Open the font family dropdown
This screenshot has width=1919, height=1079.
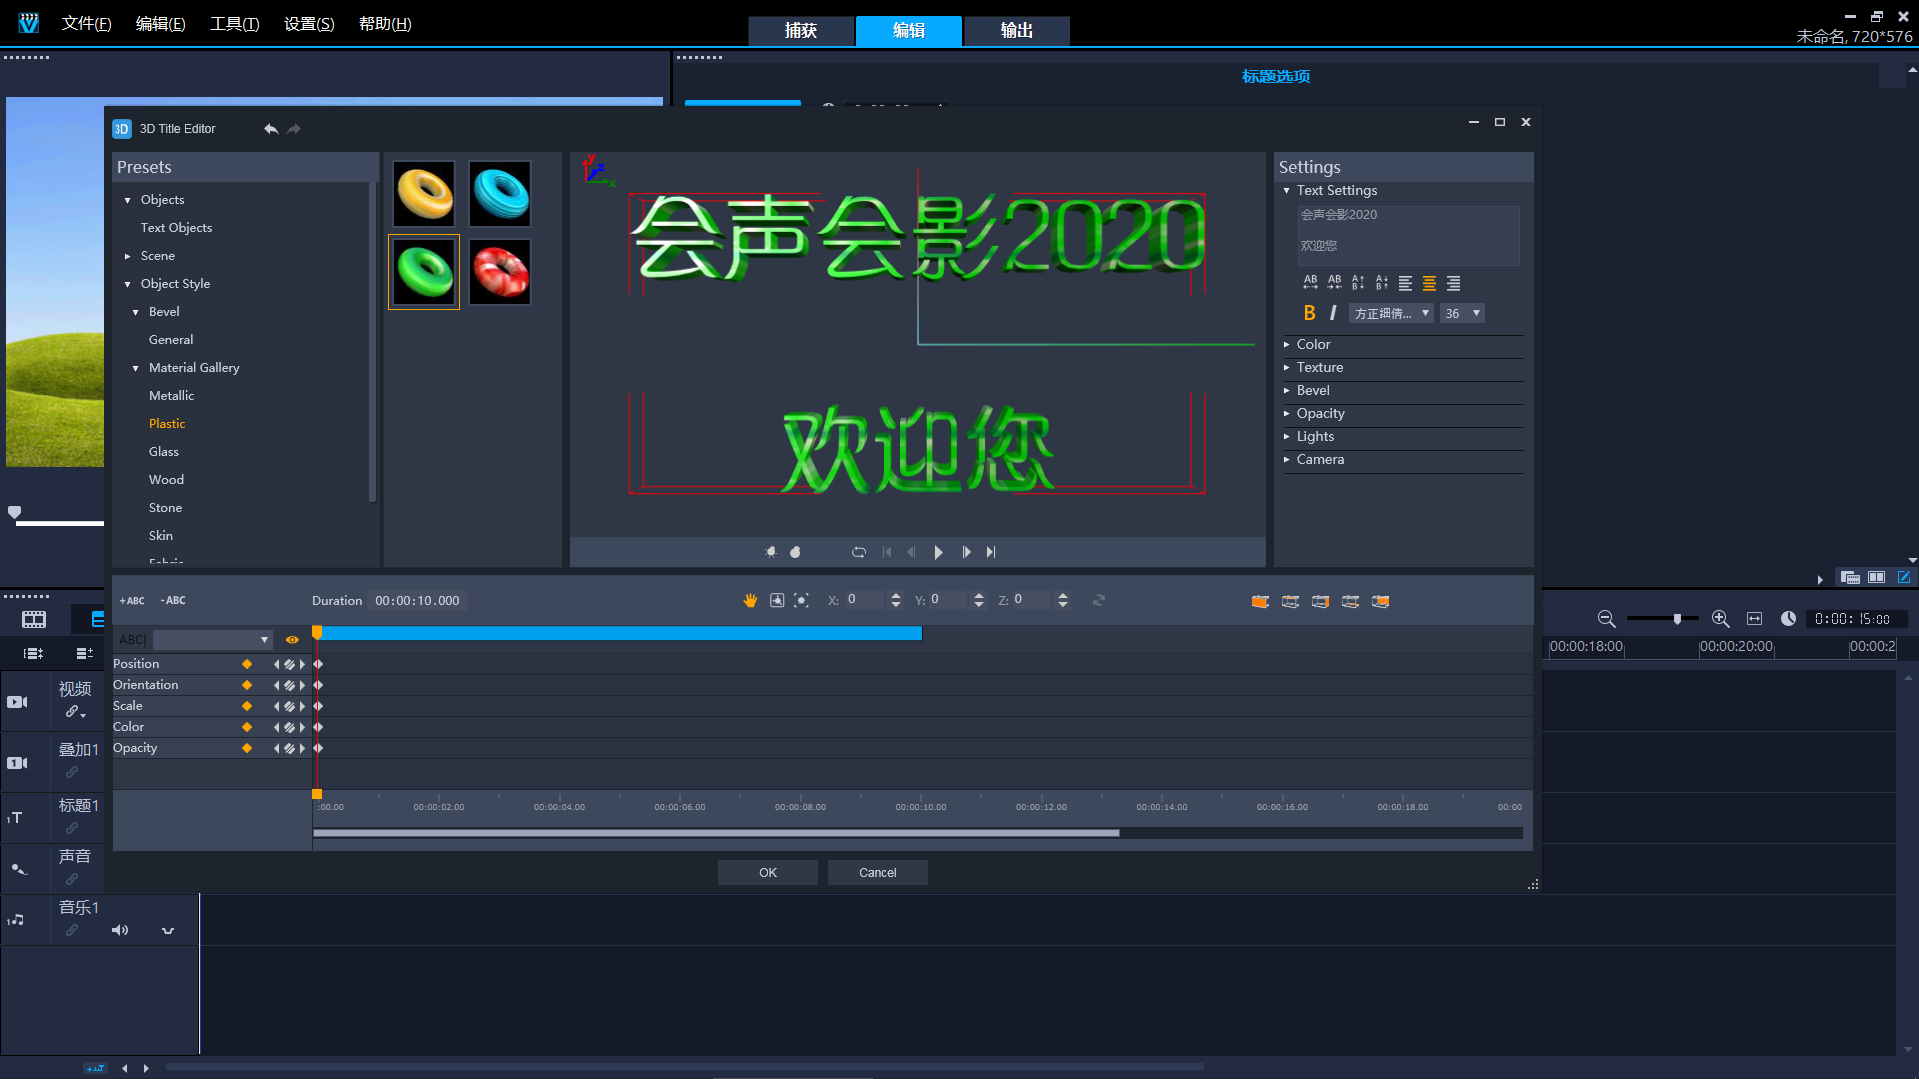(x=1391, y=313)
